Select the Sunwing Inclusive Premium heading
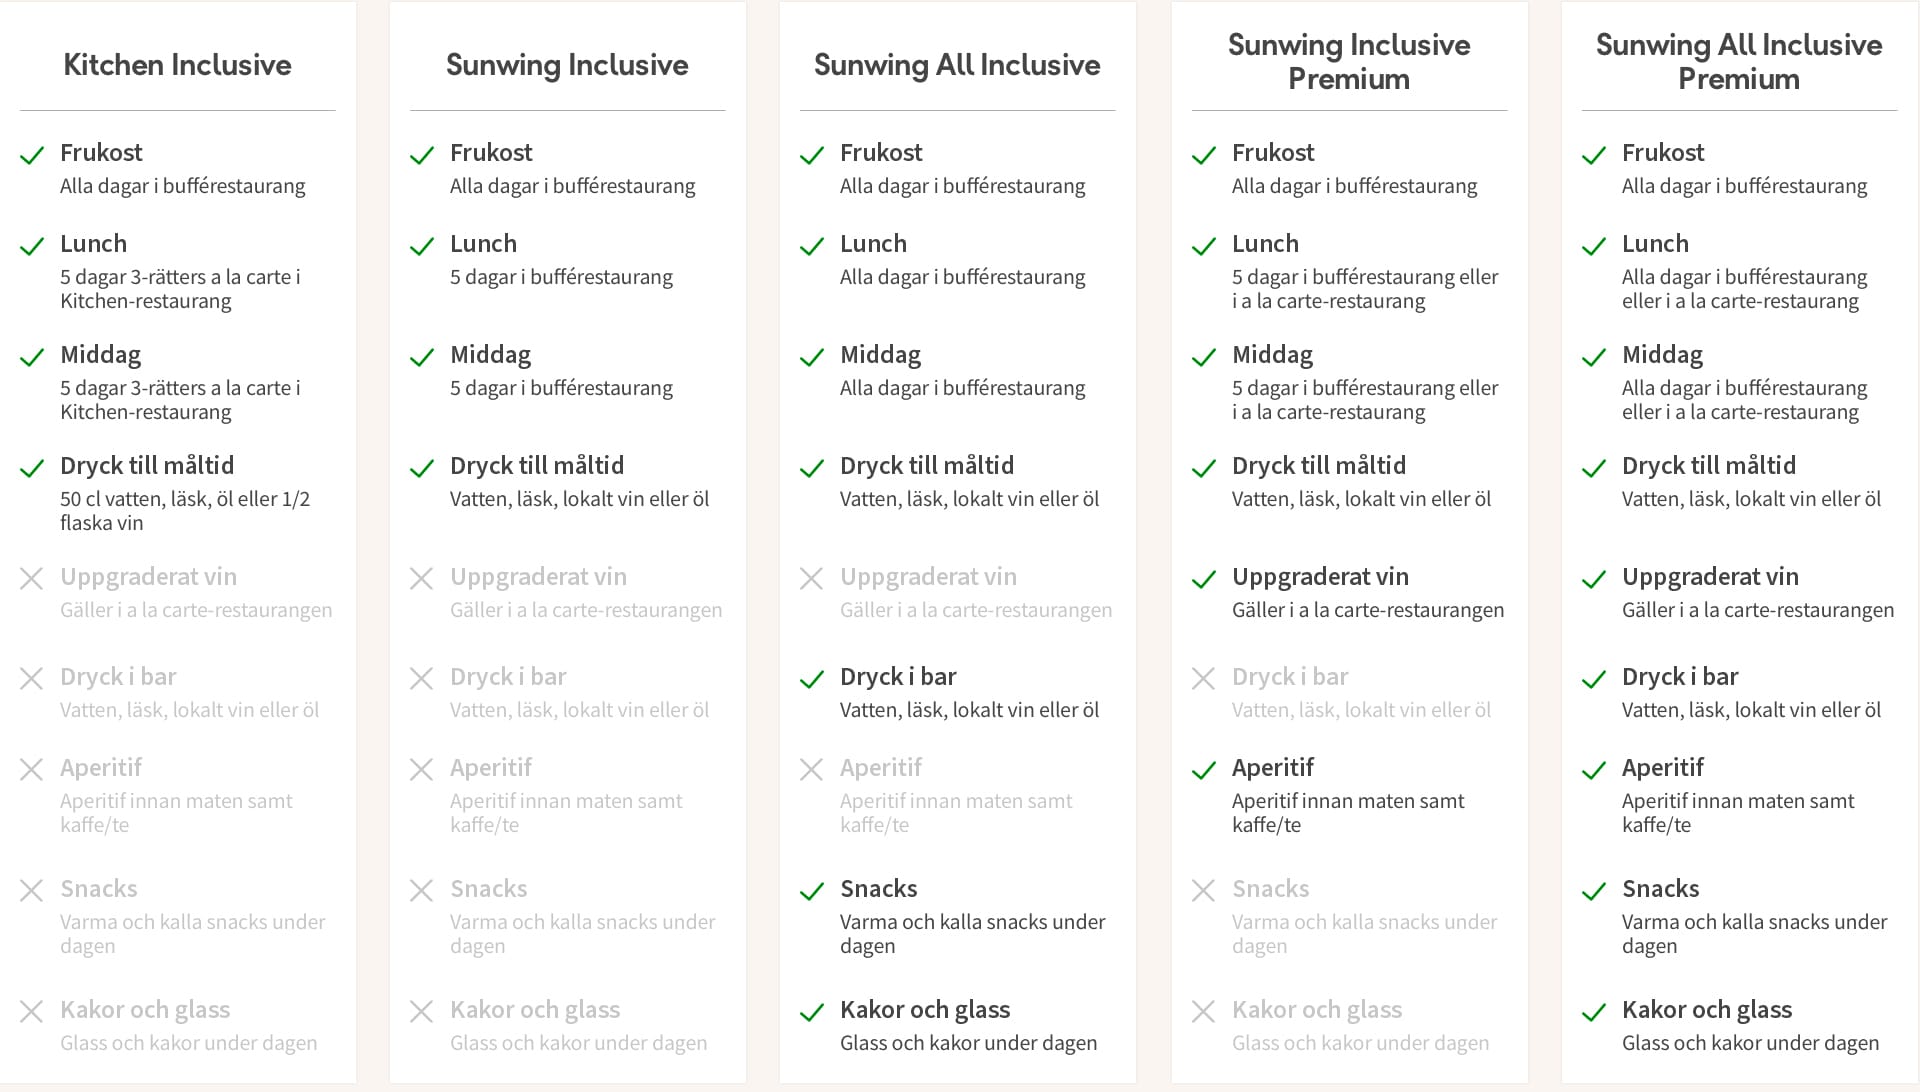1920x1092 pixels. [x=1349, y=62]
